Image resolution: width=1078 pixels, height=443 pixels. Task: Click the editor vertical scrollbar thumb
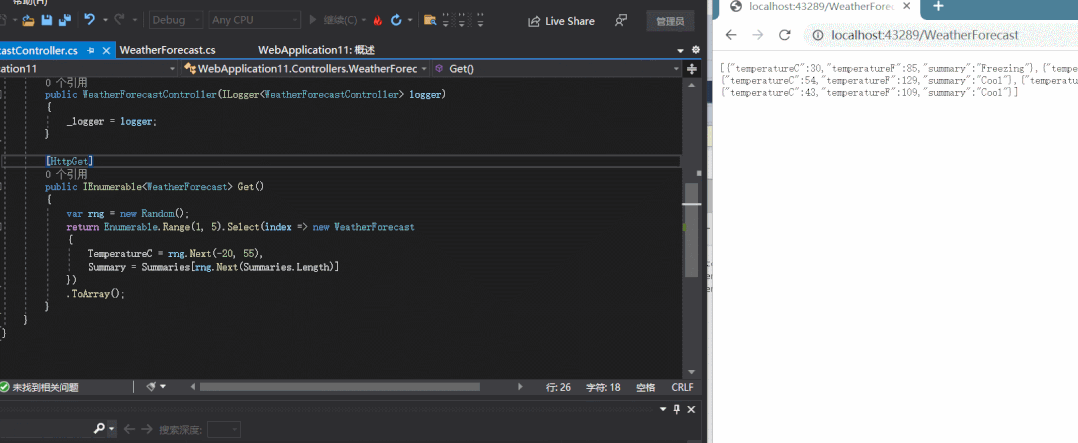click(x=692, y=230)
